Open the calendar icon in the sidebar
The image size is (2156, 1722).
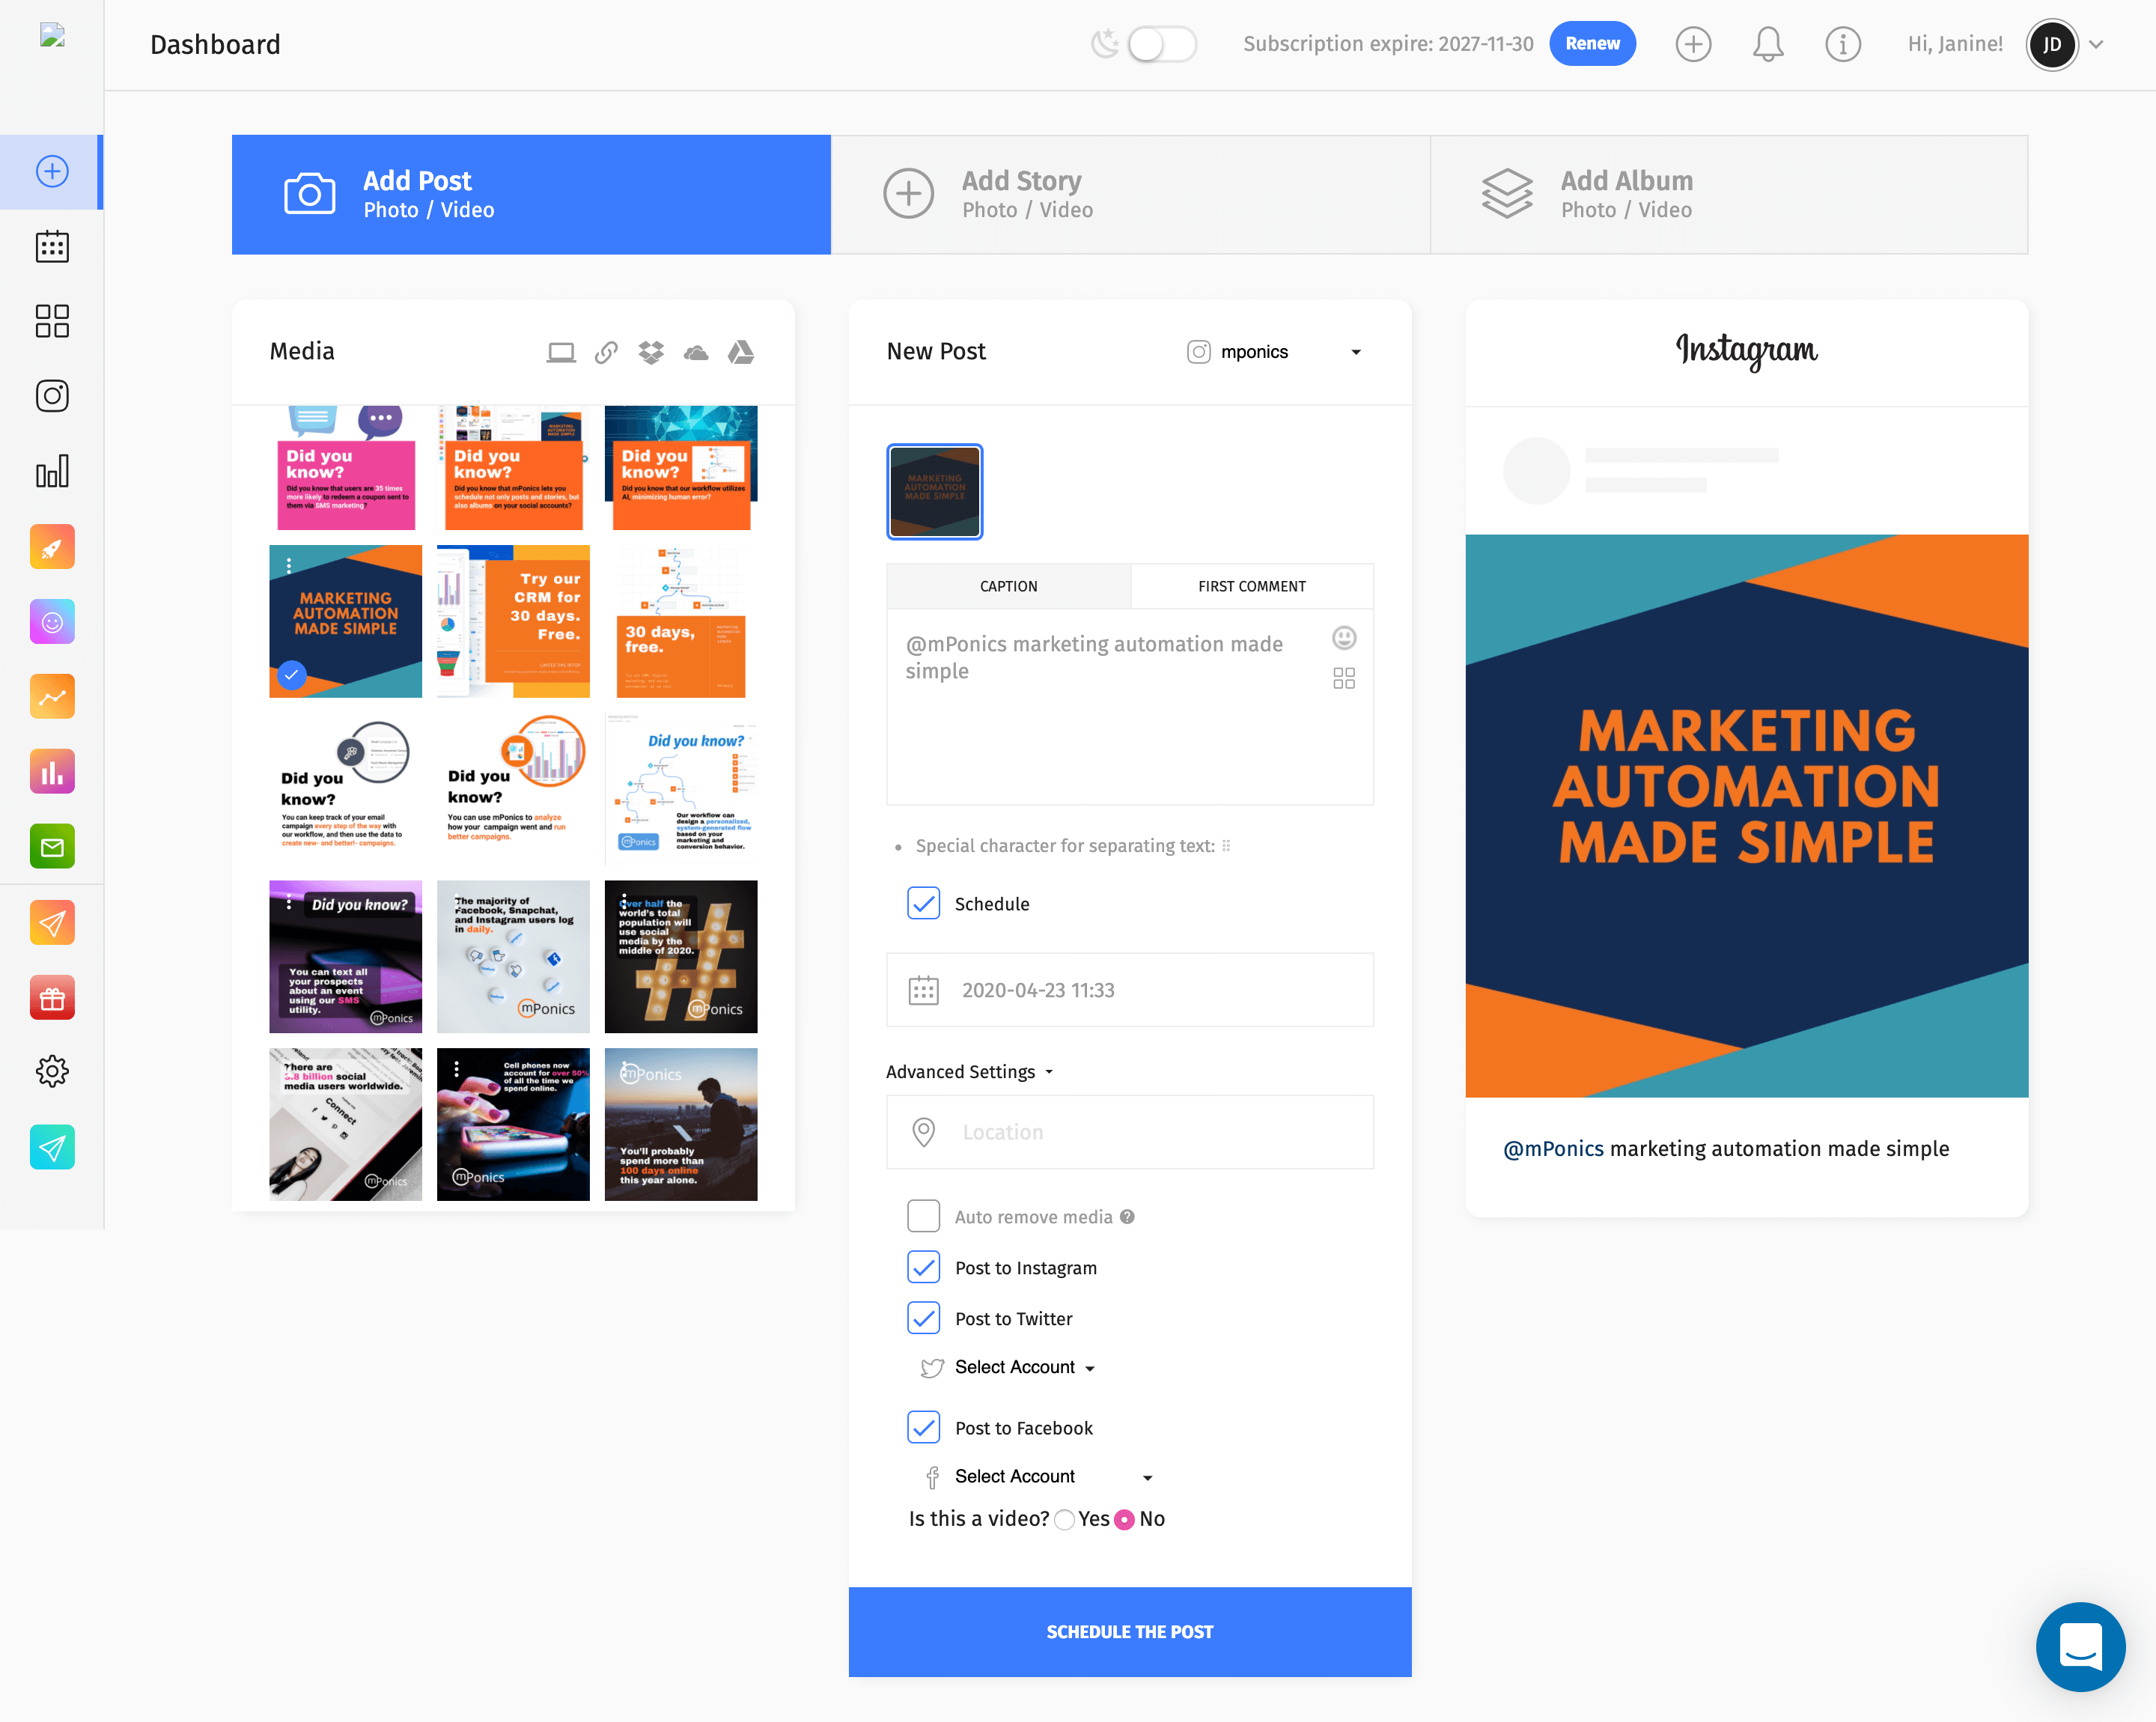click(52, 246)
